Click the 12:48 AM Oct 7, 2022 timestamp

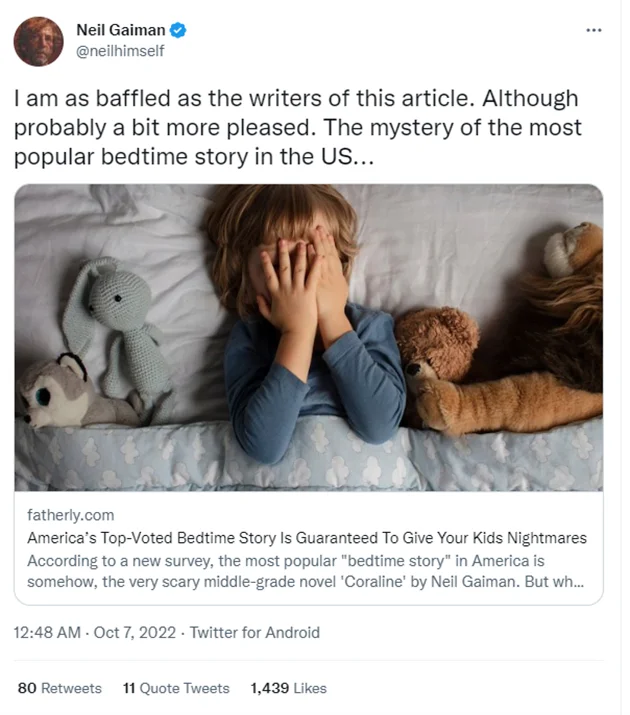(x=95, y=632)
